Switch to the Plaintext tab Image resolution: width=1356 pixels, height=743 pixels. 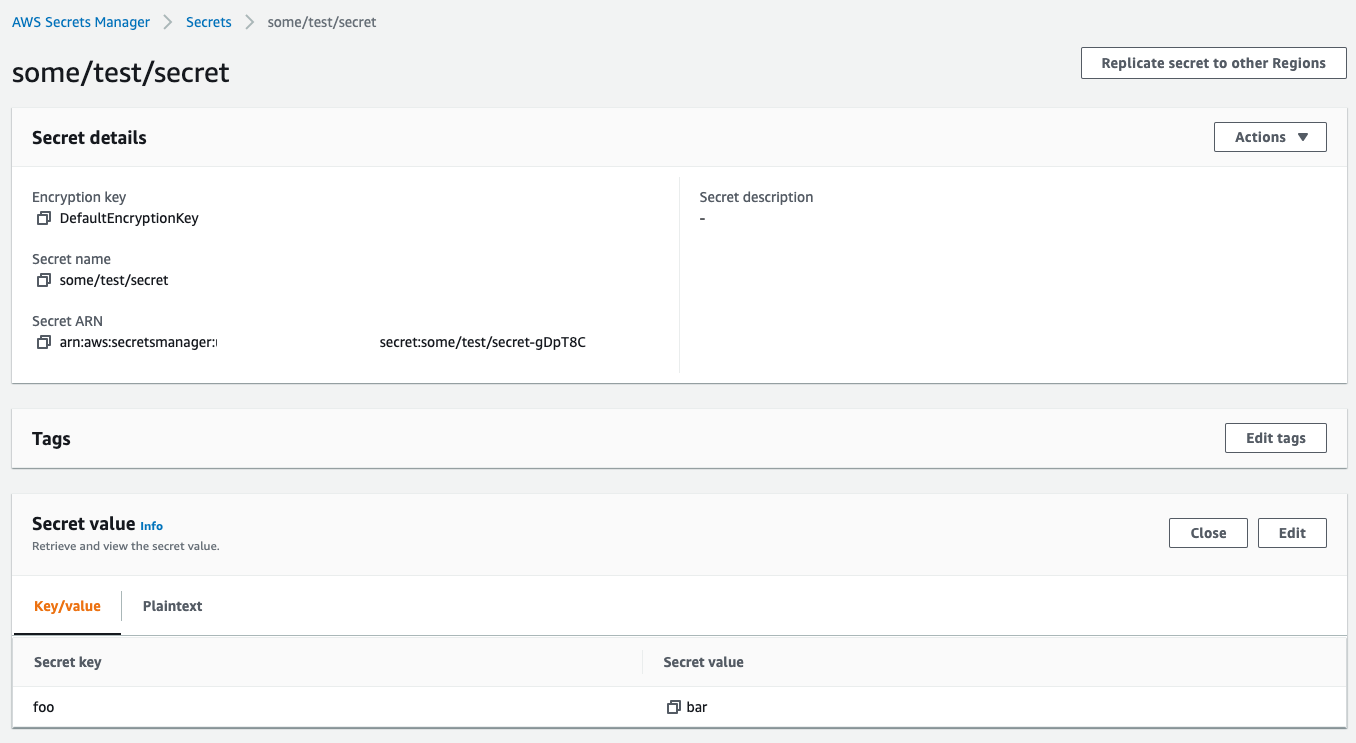172,606
